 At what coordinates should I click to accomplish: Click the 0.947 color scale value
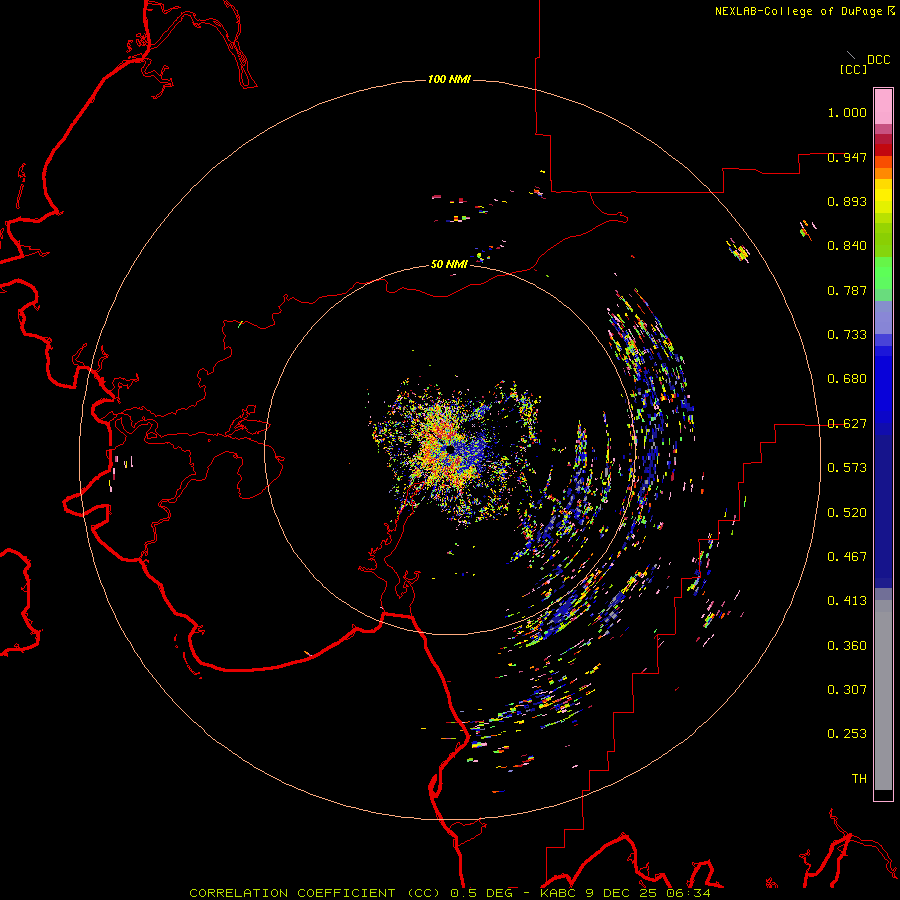tap(847, 157)
